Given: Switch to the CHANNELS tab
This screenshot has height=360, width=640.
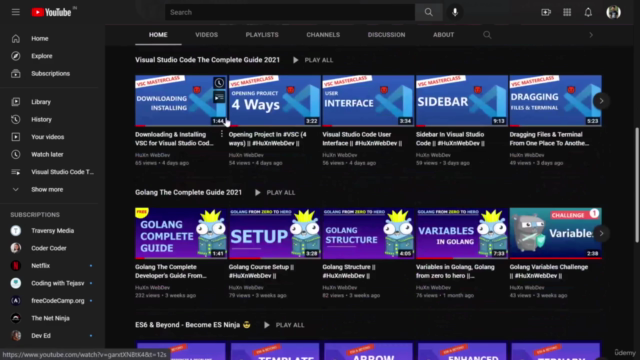Looking at the screenshot, I should click(x=323, y=35).
